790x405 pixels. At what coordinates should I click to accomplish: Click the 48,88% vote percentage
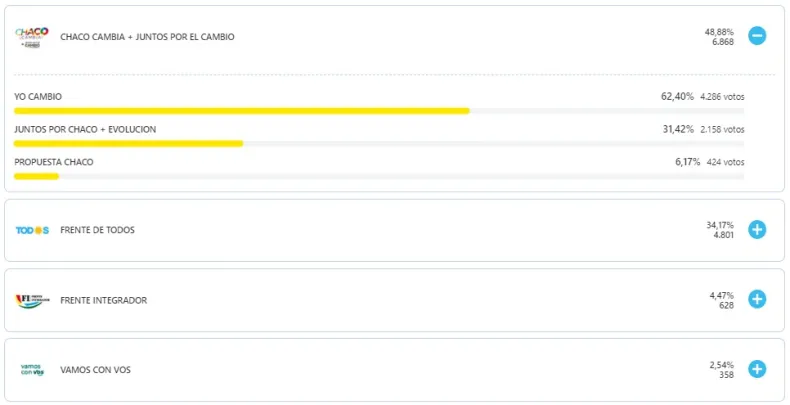[720, 32]
